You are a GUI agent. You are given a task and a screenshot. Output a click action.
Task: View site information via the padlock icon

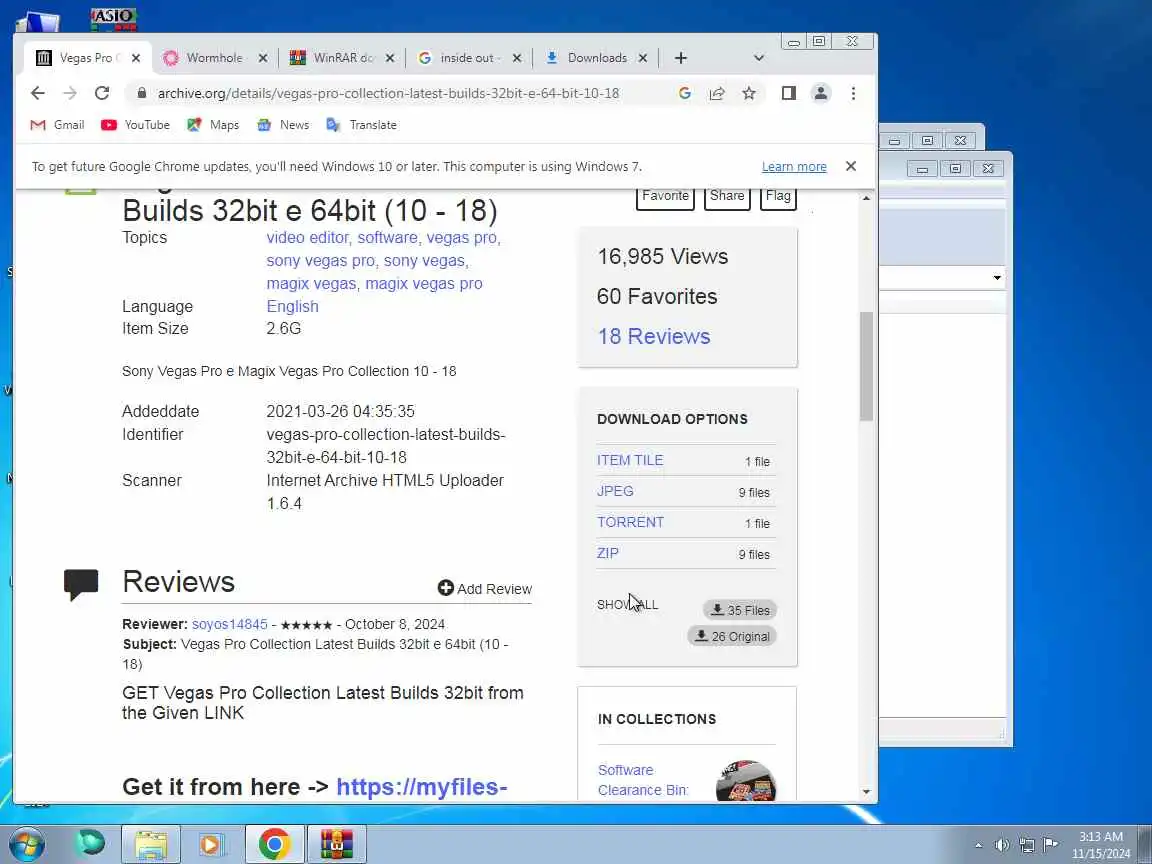(x=142, y=93)
